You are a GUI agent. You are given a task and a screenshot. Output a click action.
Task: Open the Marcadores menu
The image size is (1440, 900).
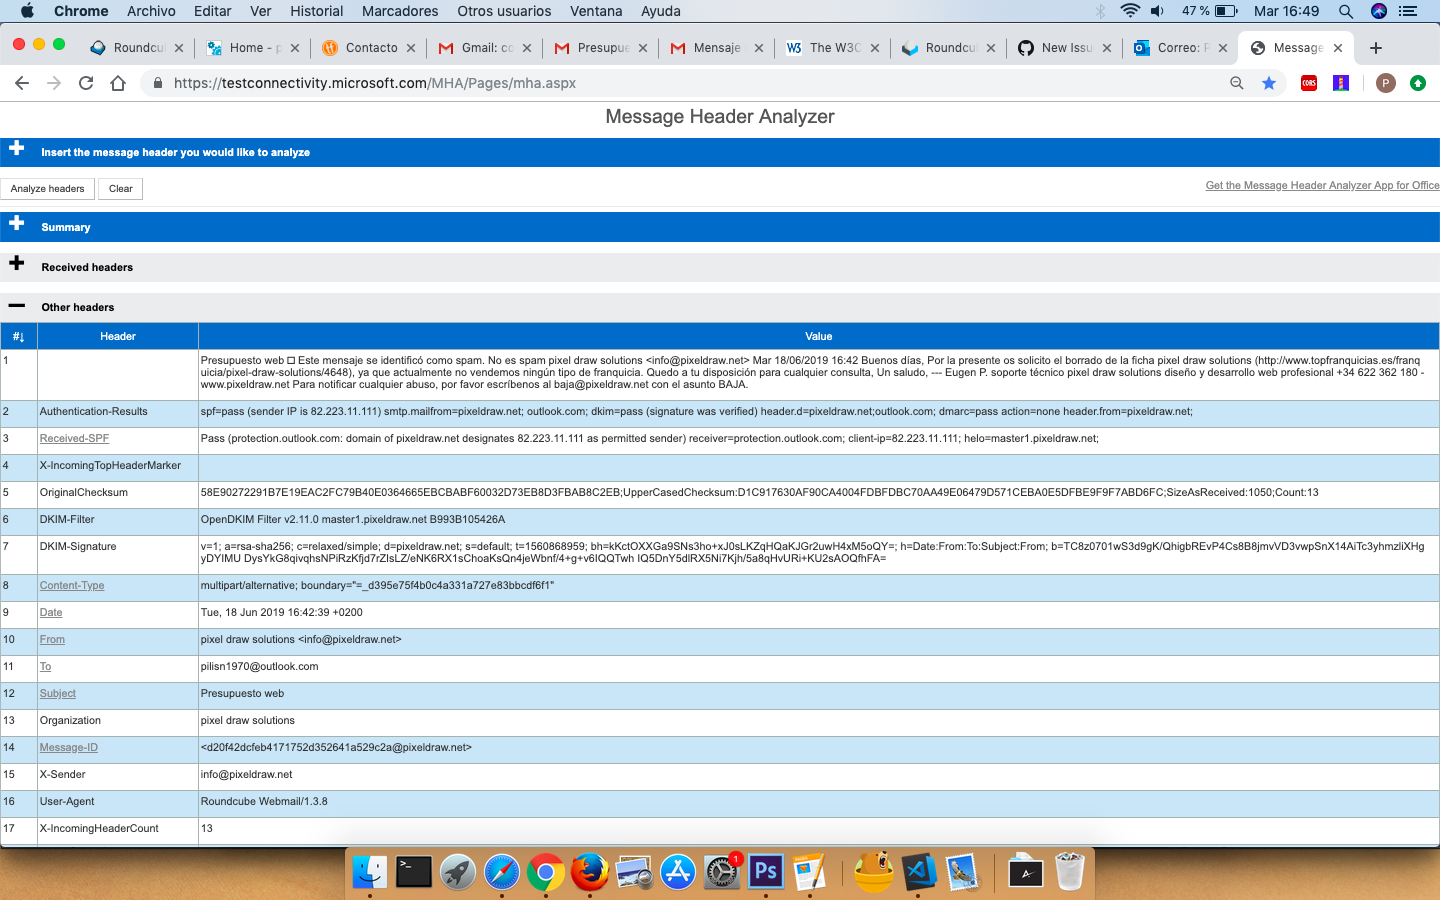[400, 11]
